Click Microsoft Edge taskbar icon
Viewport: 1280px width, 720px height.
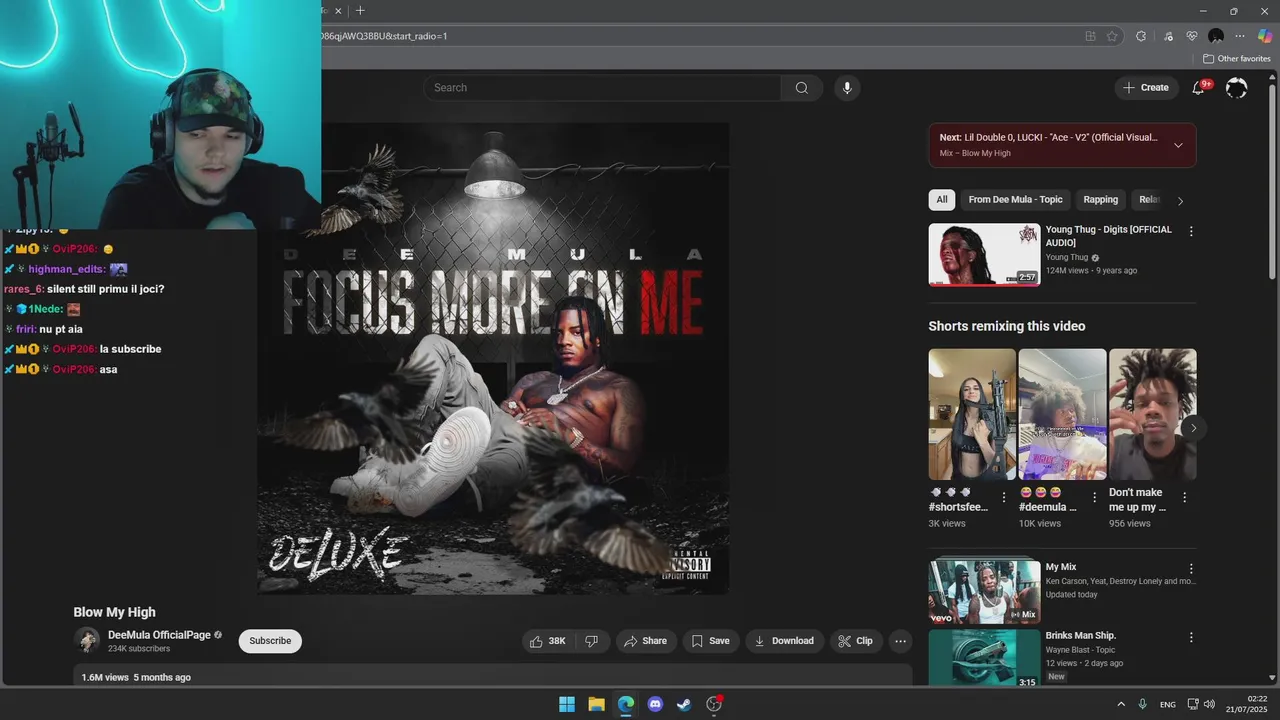(626, 704)
